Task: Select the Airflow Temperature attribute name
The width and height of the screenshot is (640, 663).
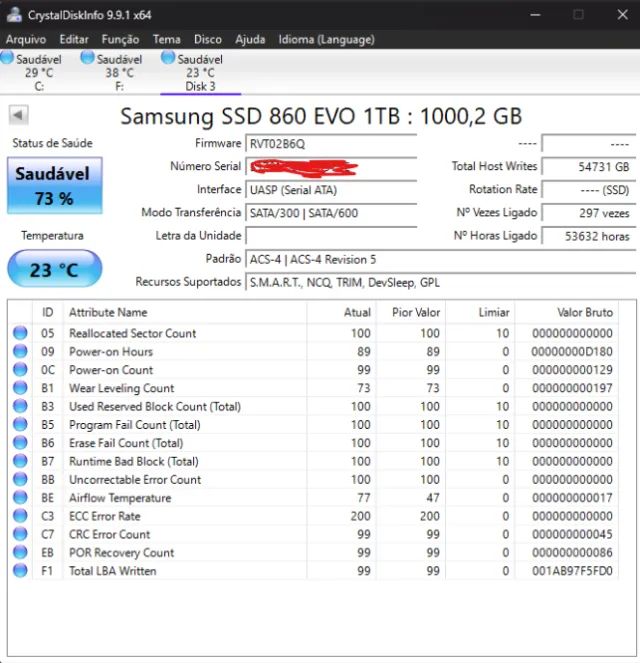Action: 120,498
